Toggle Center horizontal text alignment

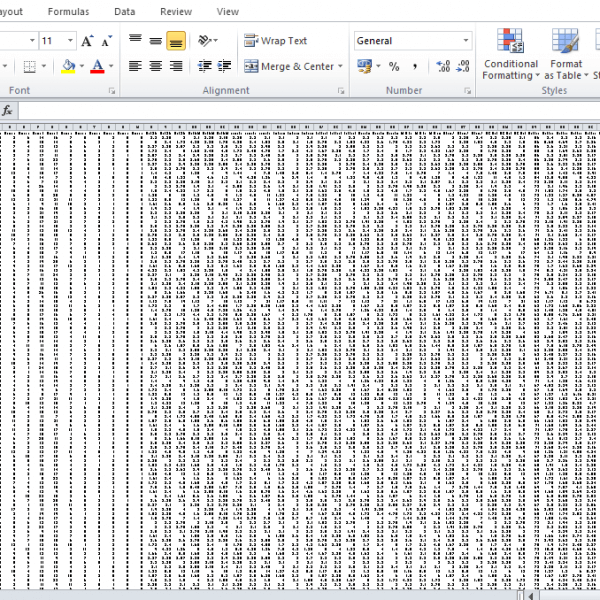click(155, 66)
